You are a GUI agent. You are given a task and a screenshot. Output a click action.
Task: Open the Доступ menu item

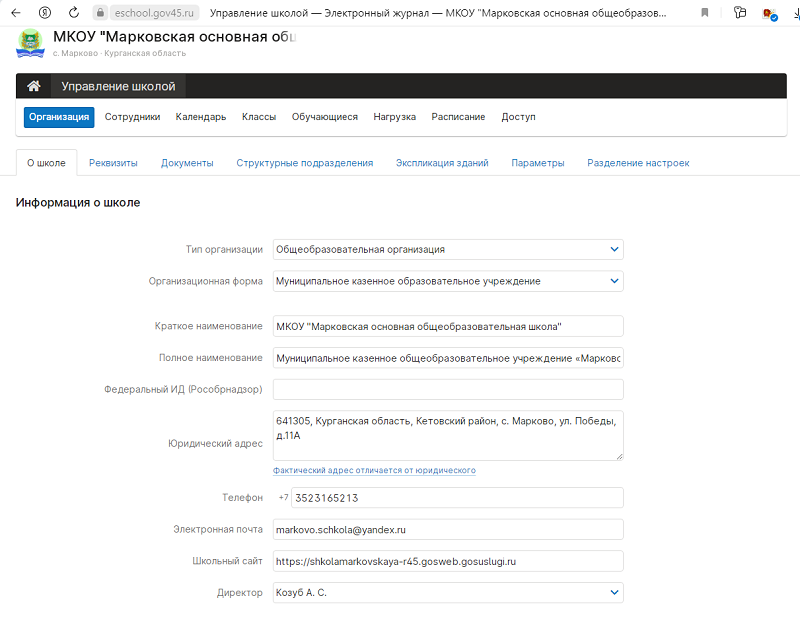[518, 117]
